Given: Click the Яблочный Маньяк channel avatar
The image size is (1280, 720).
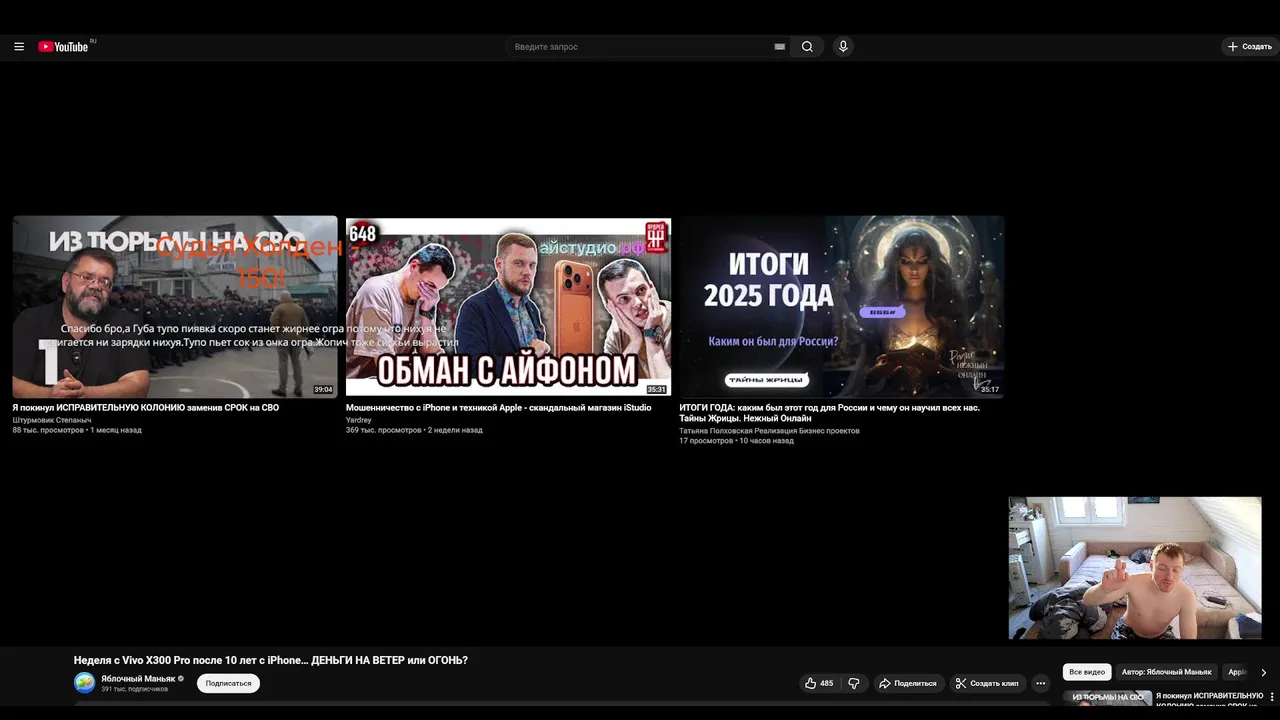Looking at the screenshot, I should pos(84,683).
